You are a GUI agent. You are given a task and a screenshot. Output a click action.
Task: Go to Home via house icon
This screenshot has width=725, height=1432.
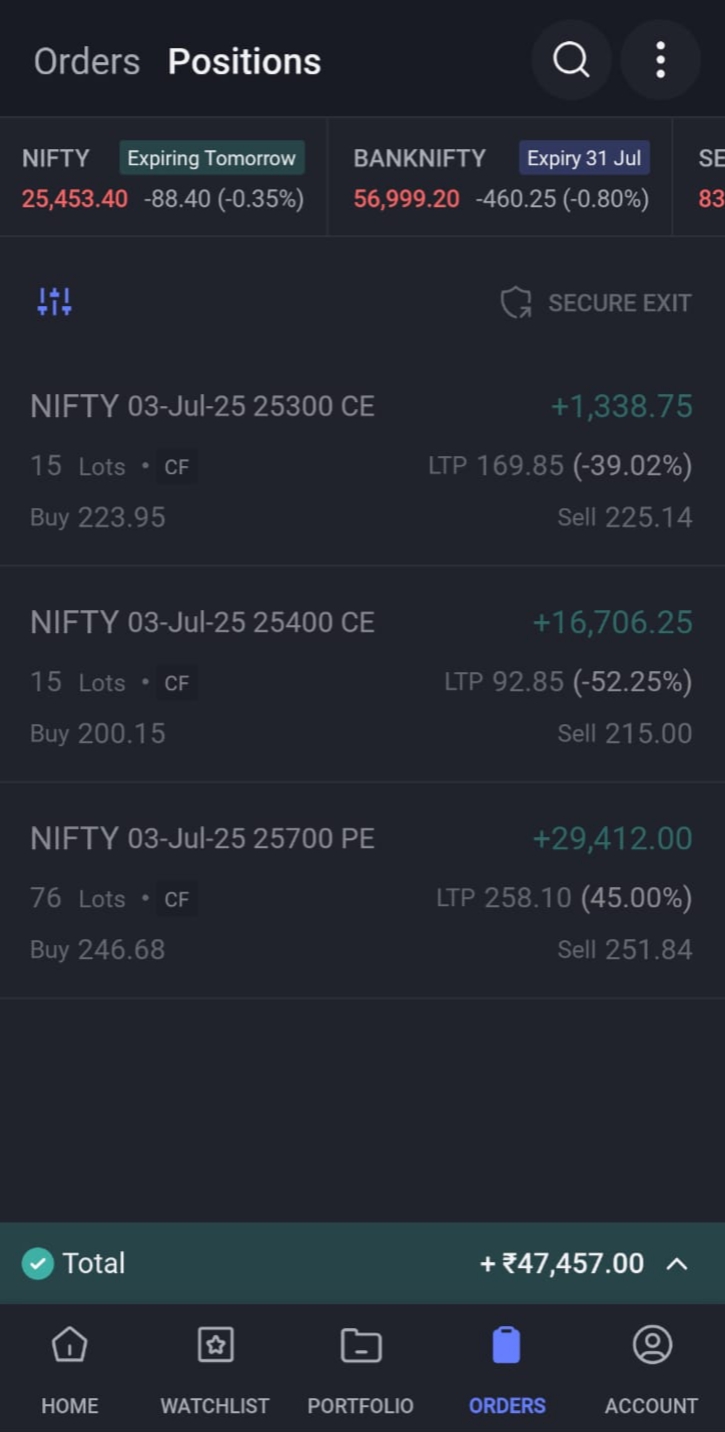click(70, 1346)
